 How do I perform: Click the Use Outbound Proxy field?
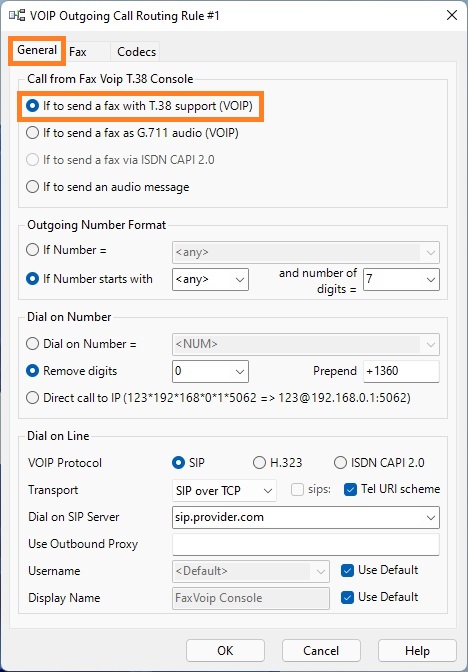(x=306, y=544)
